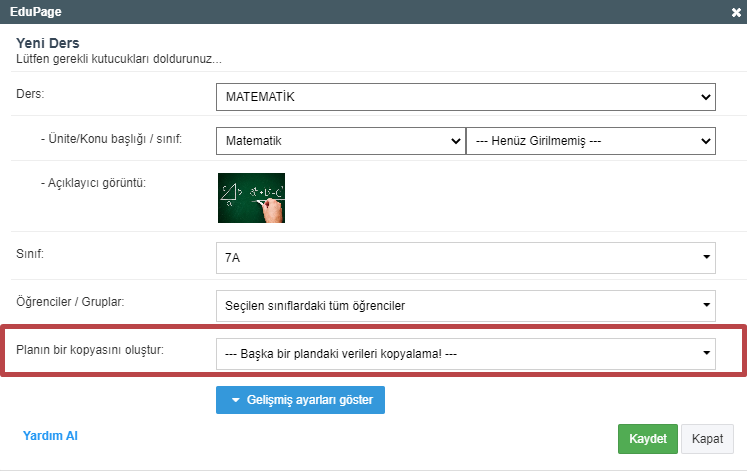Show advanced settings via "Gelişmiş ayarları göster"

tap(300, 400)
